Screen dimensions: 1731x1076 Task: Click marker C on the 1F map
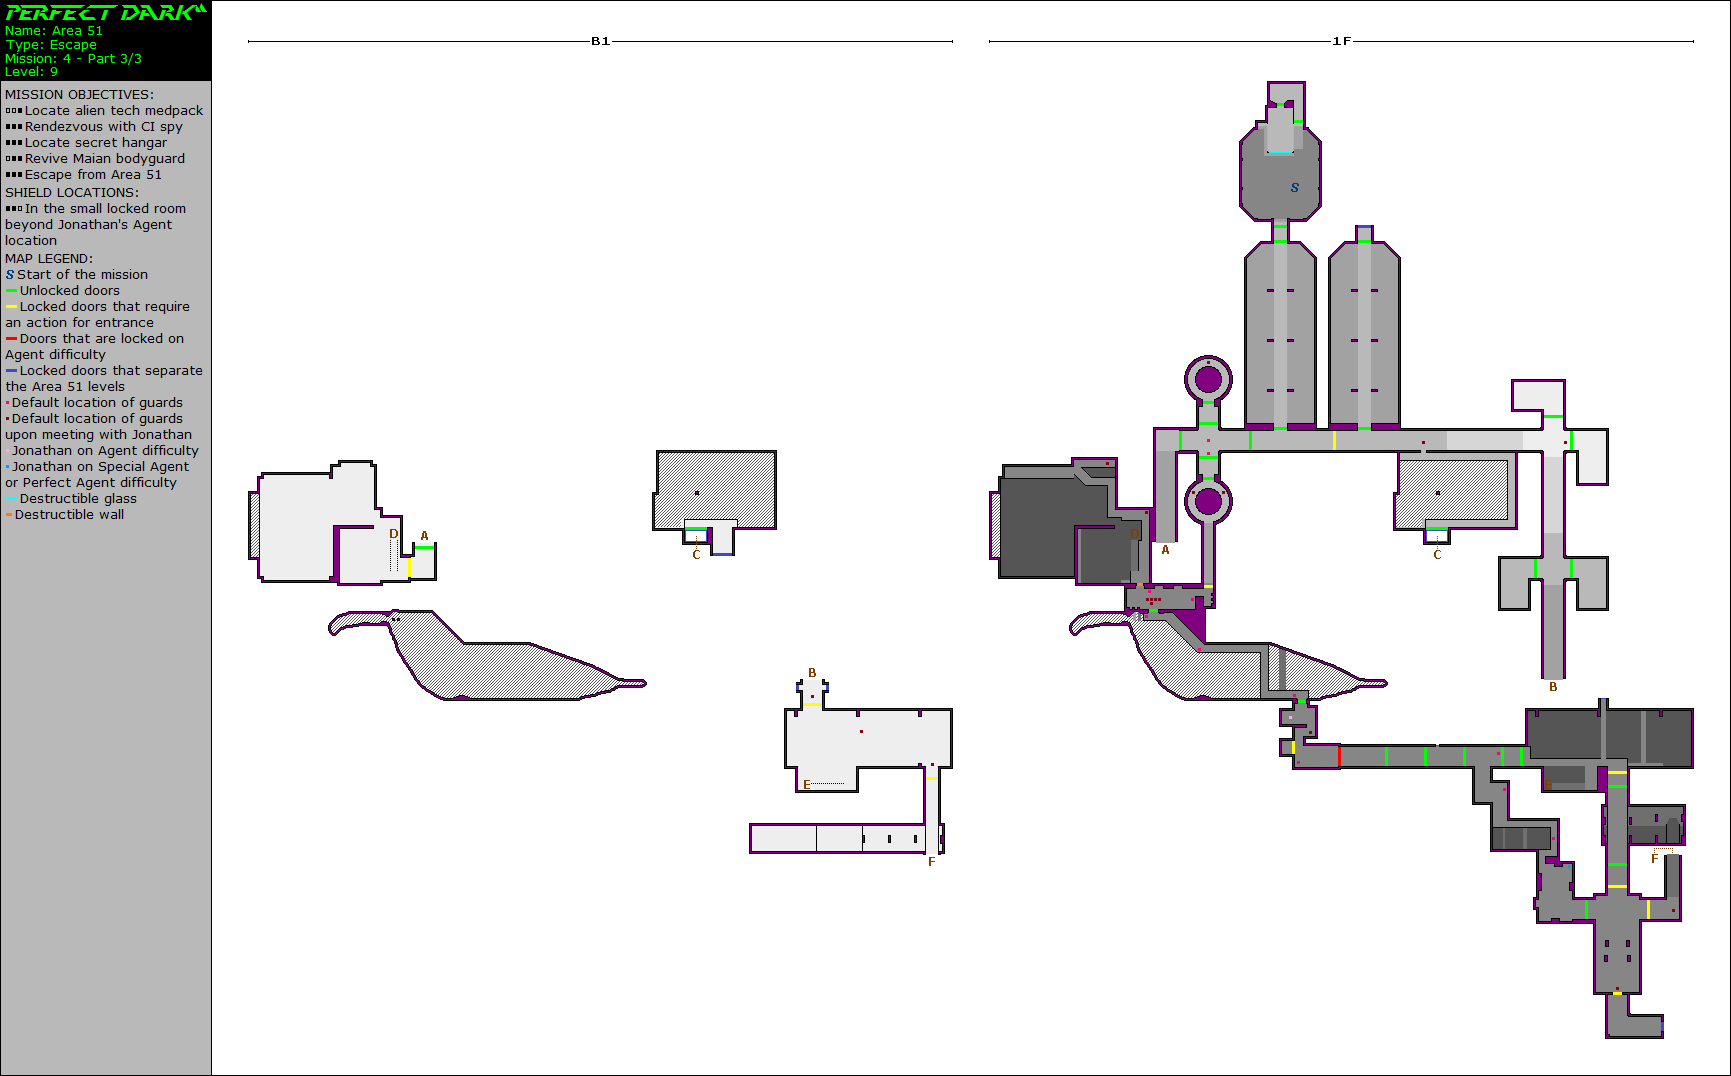[x=1437, y=555]
